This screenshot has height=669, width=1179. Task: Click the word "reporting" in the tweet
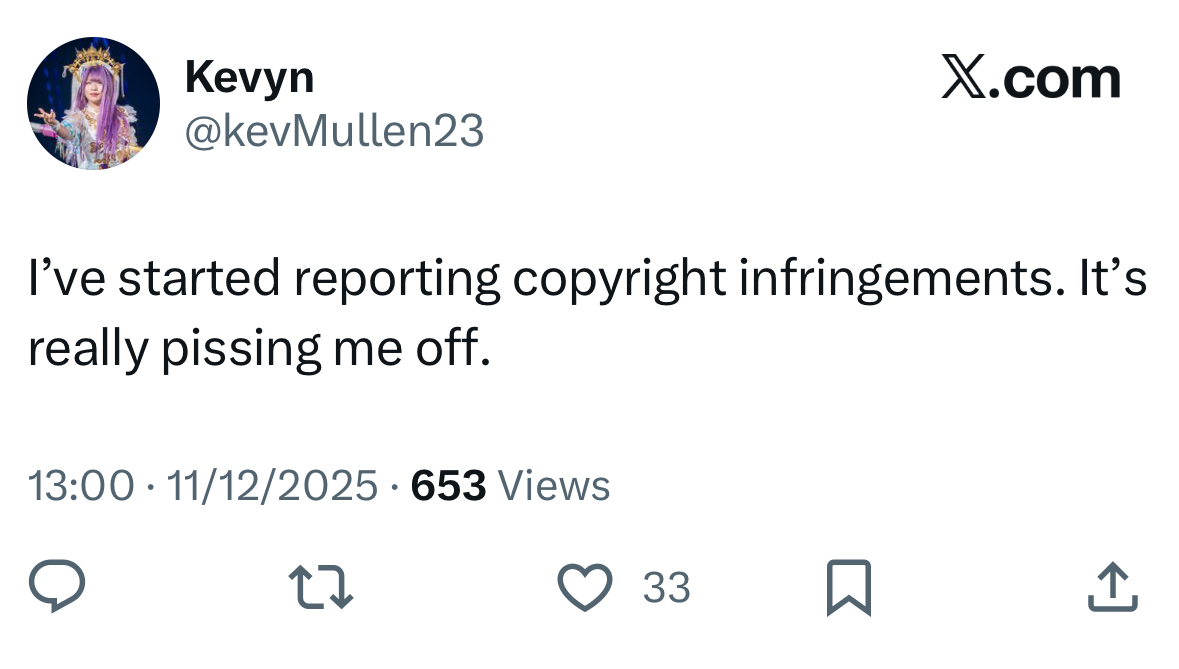pos(397,281)
